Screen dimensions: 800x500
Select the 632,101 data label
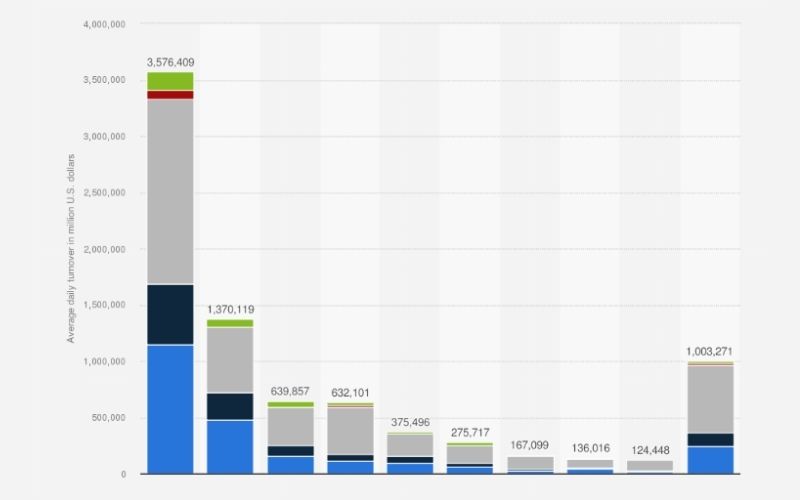coord(350,392)
